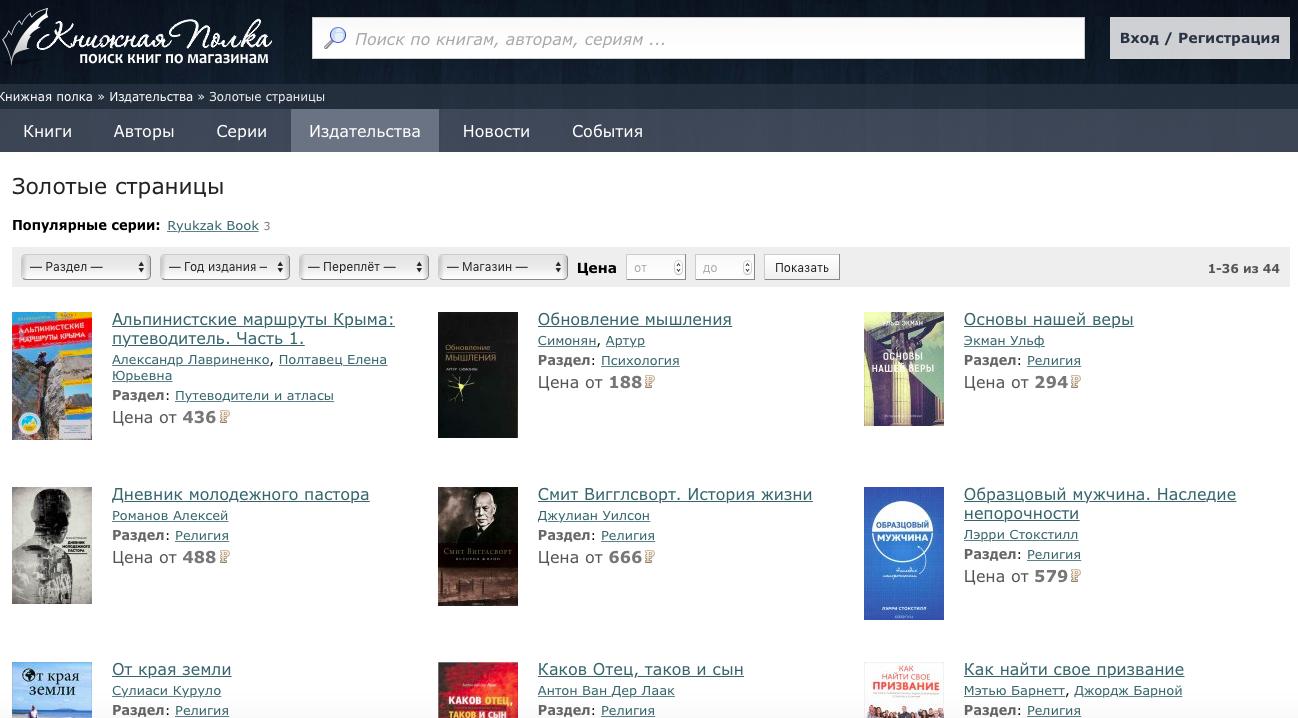This screenshot has height=718, width=1298.
Task: Open the Магазин store dropdown
Action: (x=503, y=267)
